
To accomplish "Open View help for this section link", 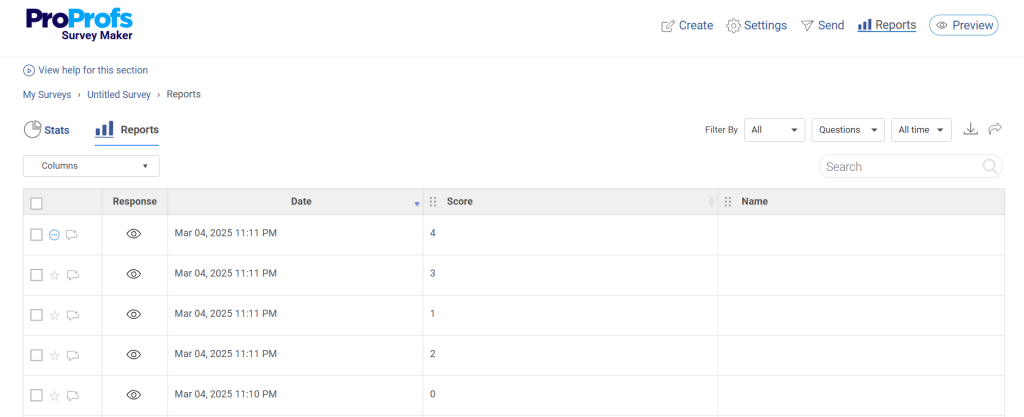I will [86, 70].
